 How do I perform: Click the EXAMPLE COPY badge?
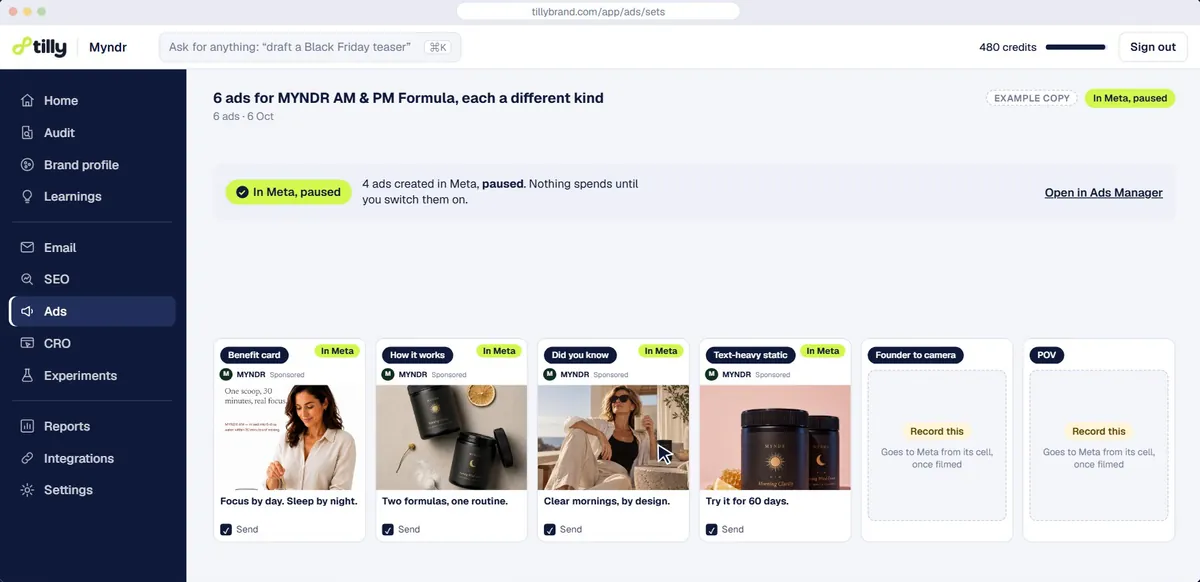pos(1032,98)
